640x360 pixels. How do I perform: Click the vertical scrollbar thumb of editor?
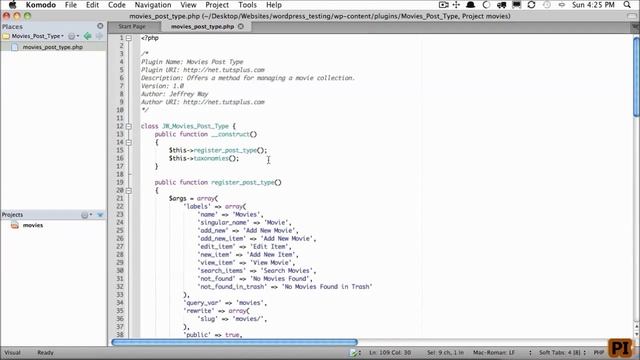pos(636,77)
